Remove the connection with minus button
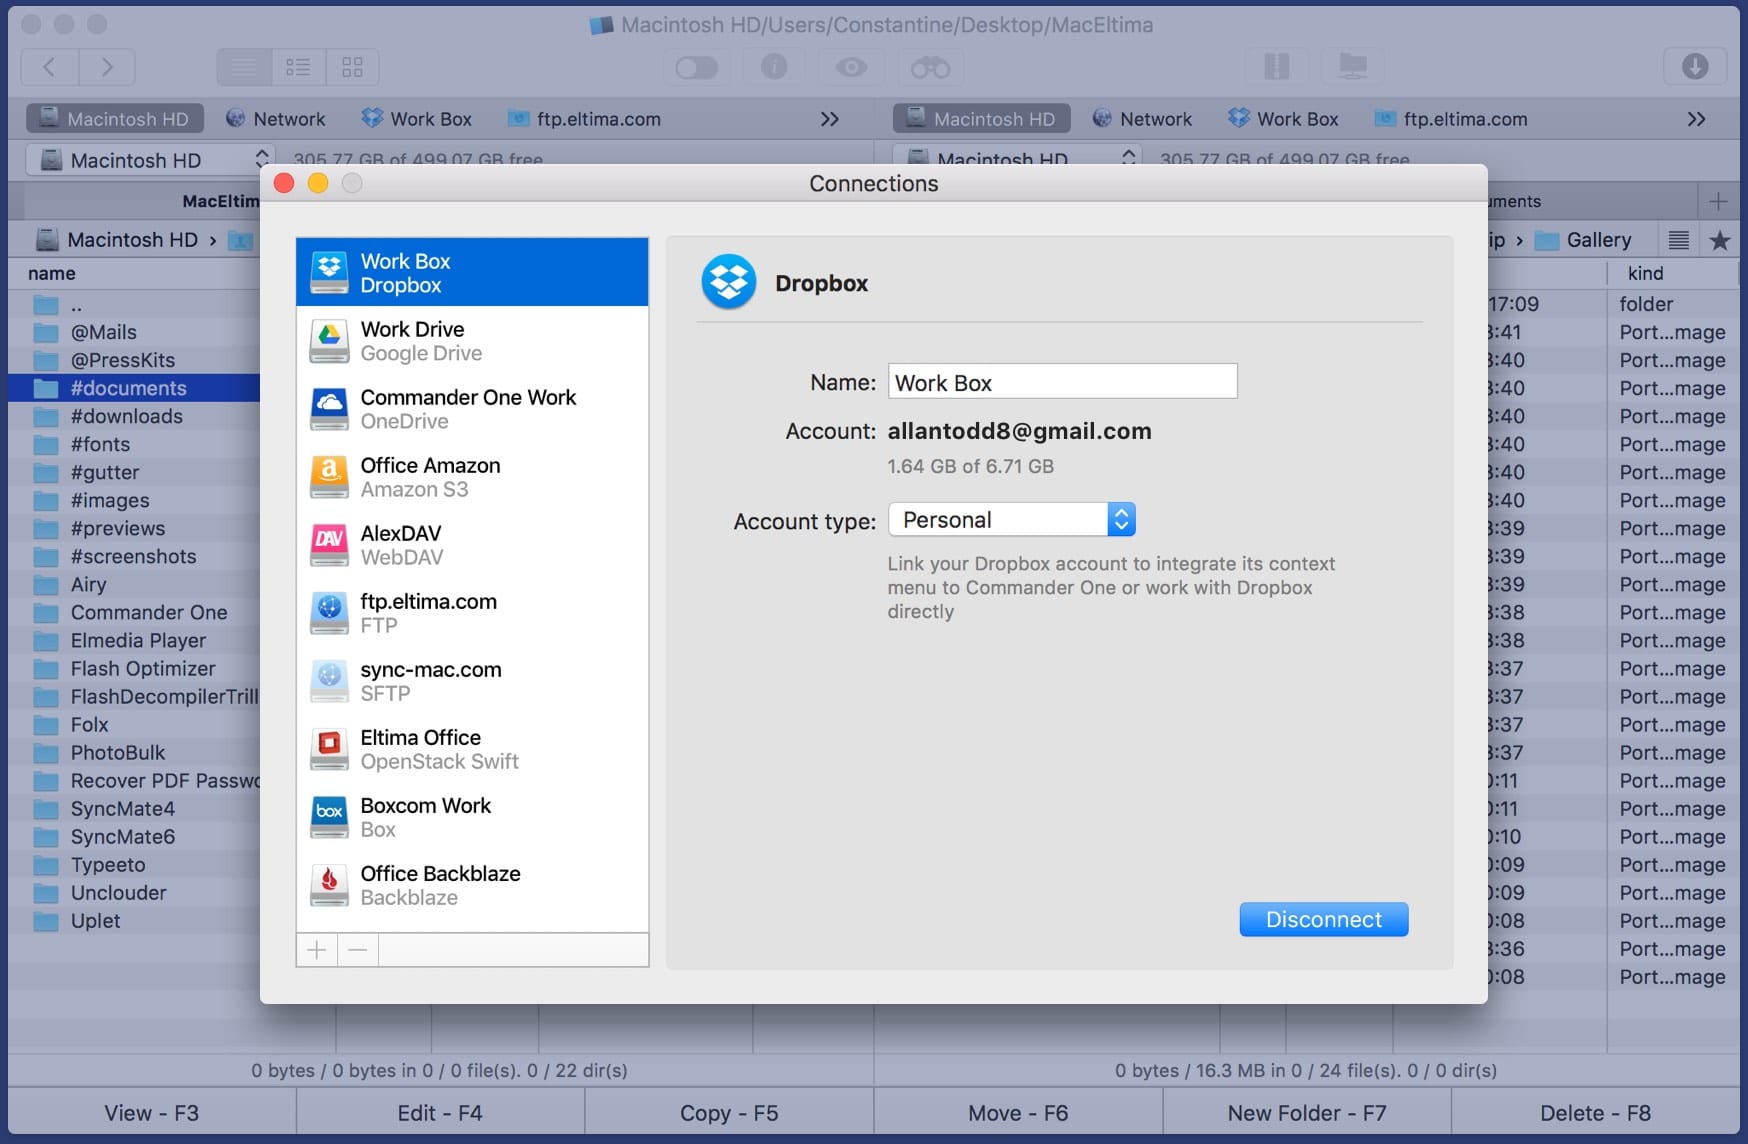The image size is (1748, 1144). tap(358, 950)
